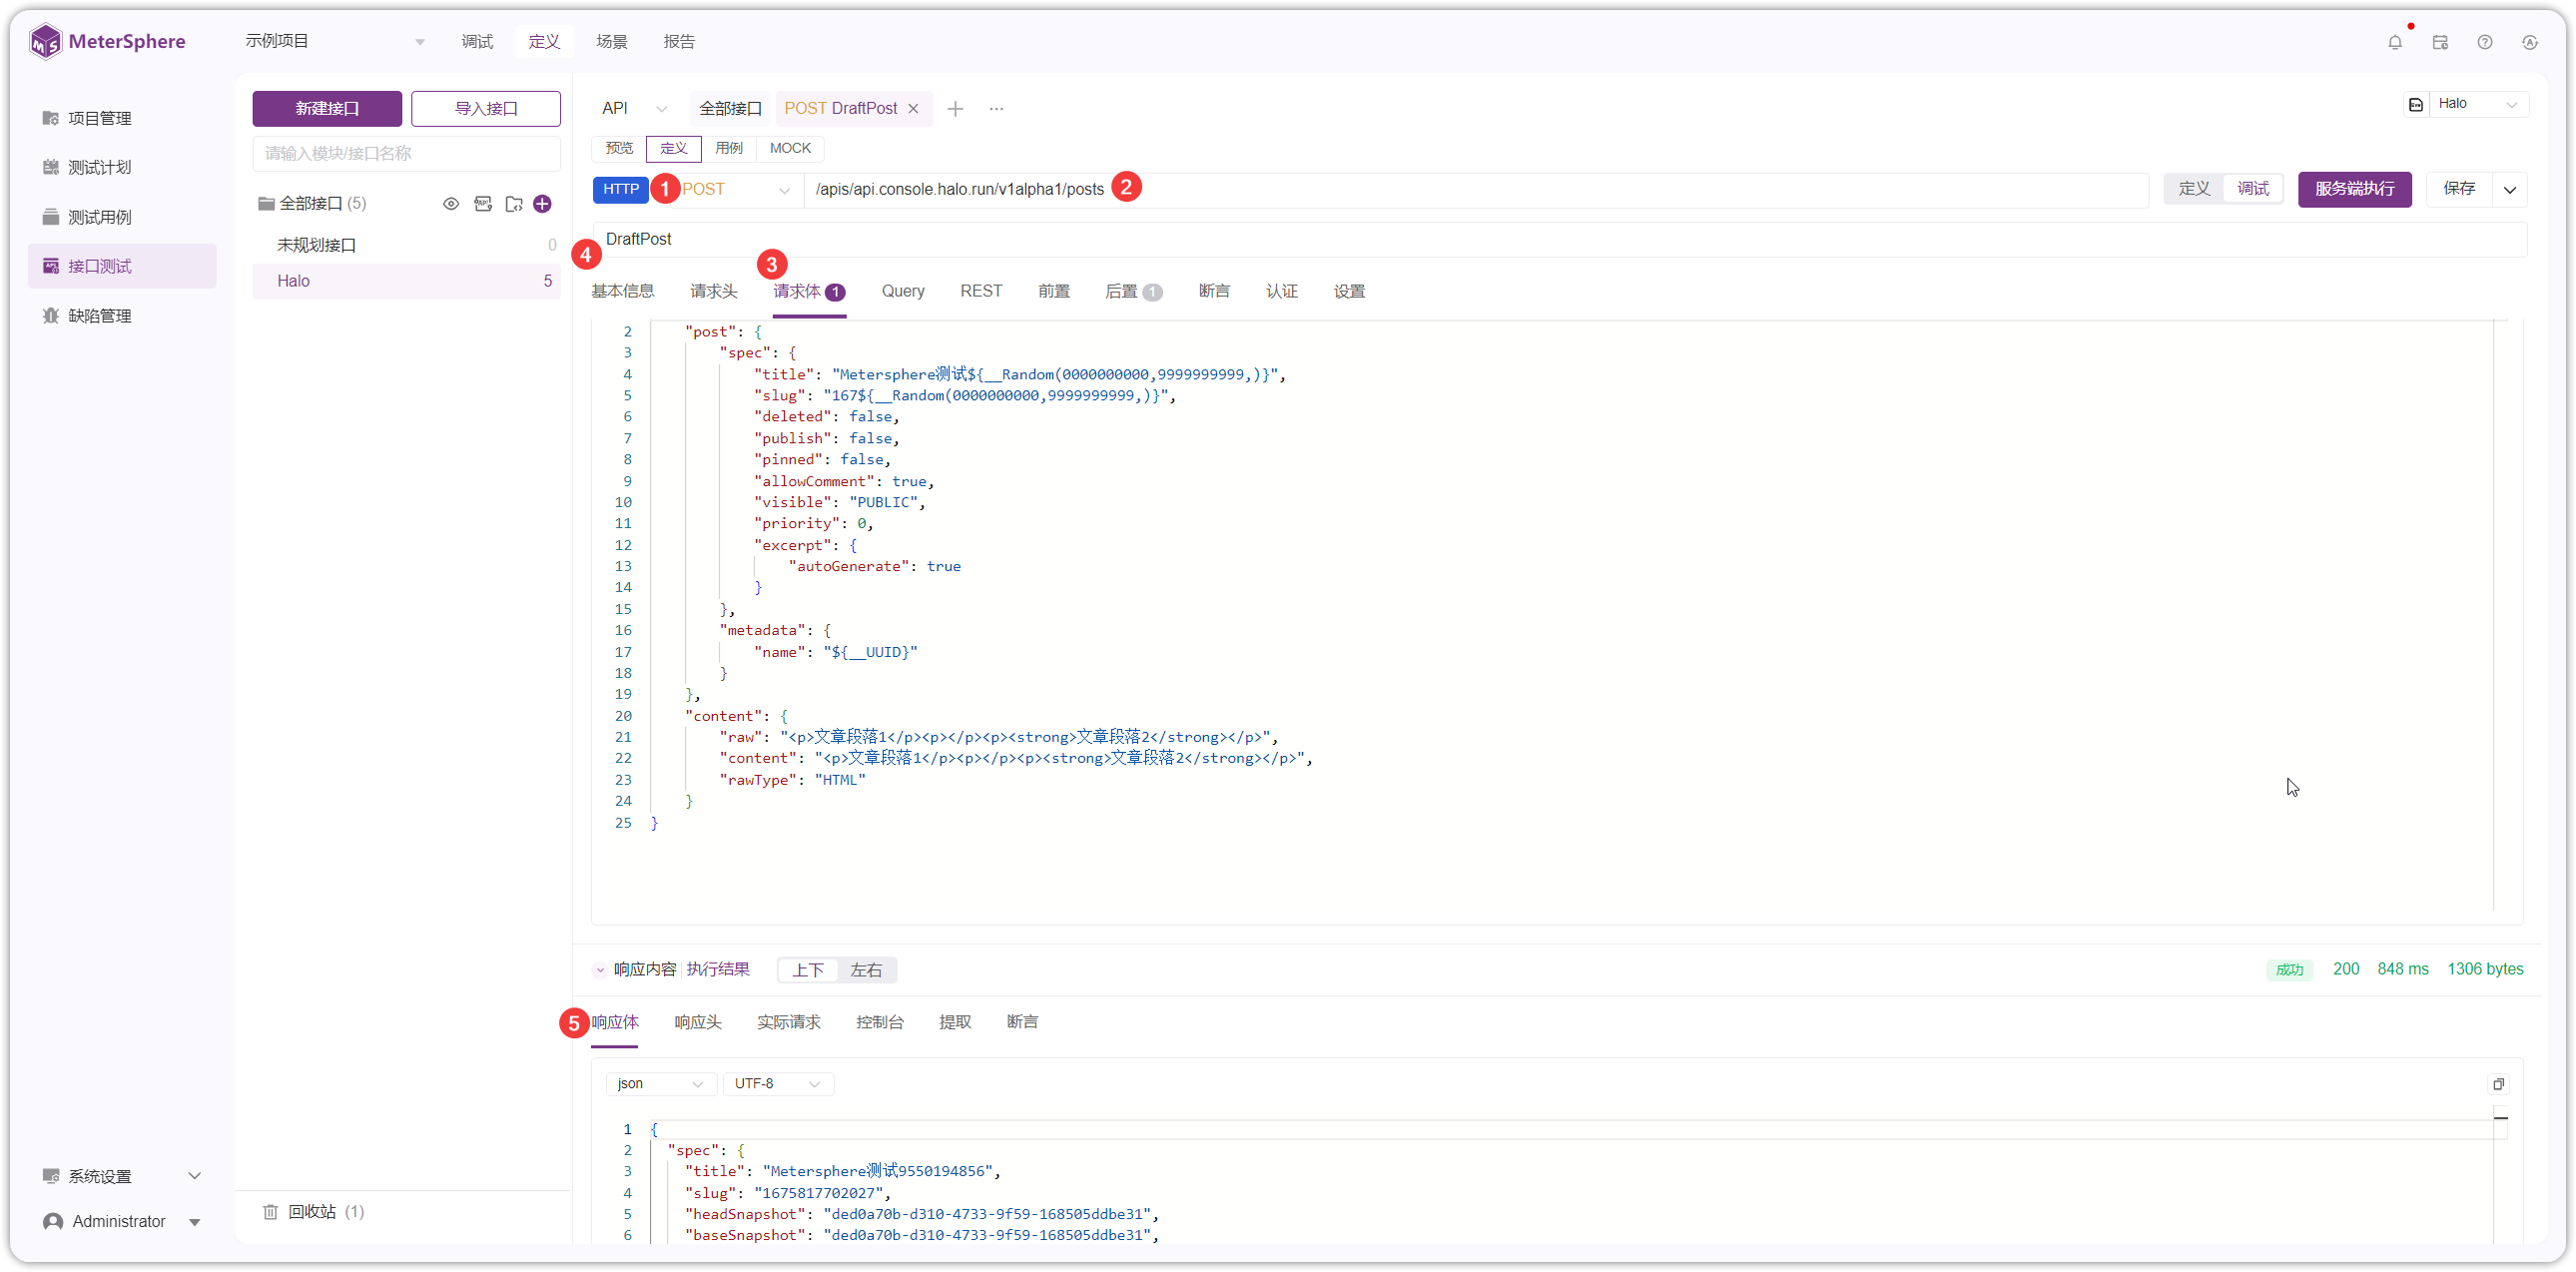
Task: Click the module search input field
Action: [x=406, y=153]
